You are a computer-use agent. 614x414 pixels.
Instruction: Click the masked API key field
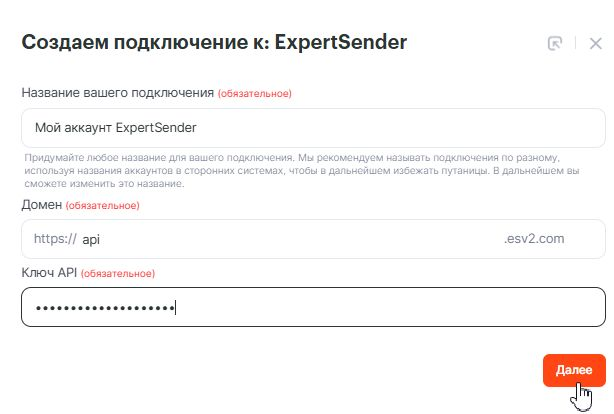(312, 307)
